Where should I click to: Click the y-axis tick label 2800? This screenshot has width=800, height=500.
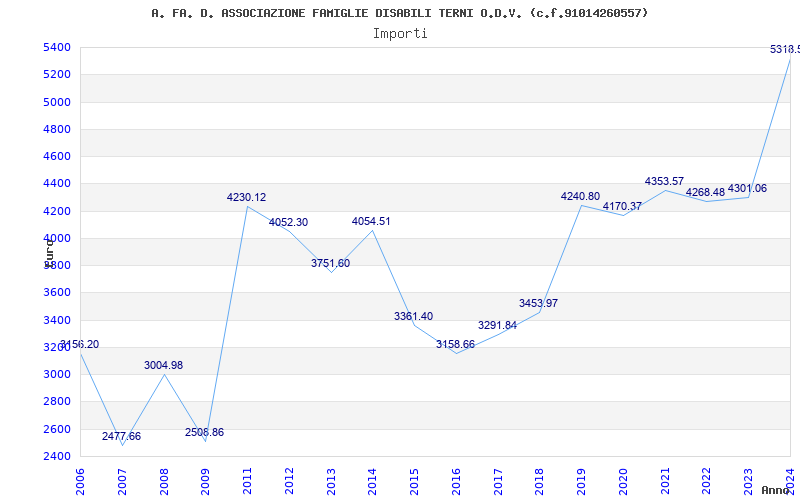point(57,402)
